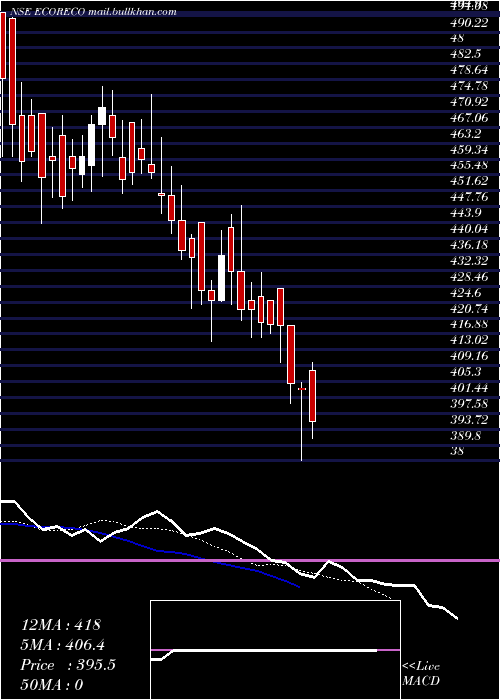Click the 397.58 price axis label

click(x=469, y=403)
